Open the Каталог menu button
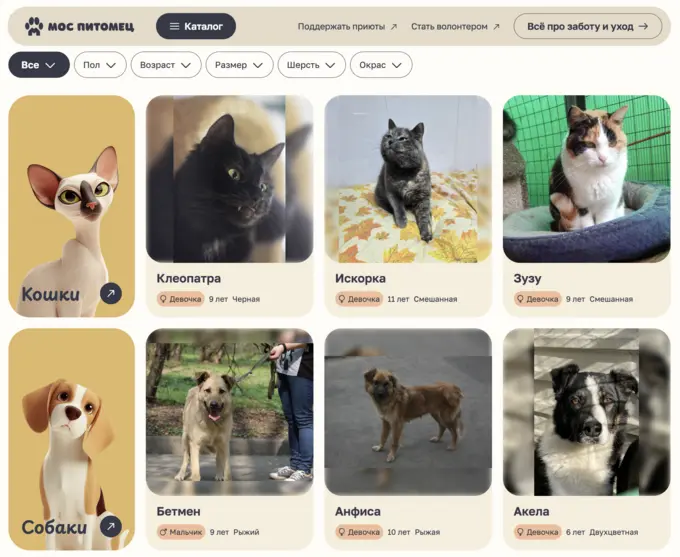The image size is (680, 557). pyautogui.click(x=196, y=26)
